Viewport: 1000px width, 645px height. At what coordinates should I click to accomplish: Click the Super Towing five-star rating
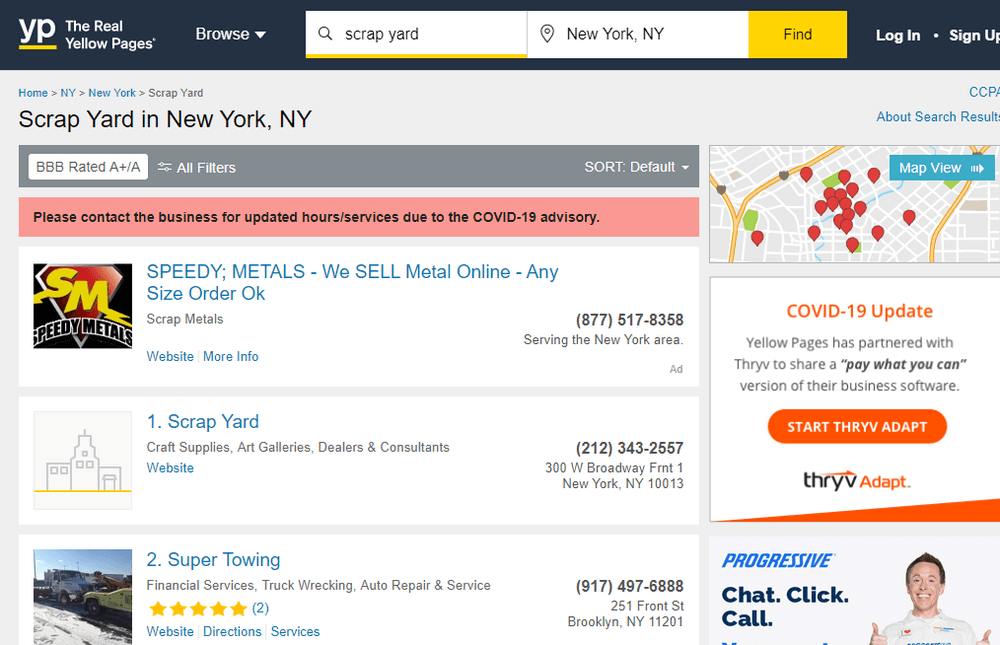[198, 609]
